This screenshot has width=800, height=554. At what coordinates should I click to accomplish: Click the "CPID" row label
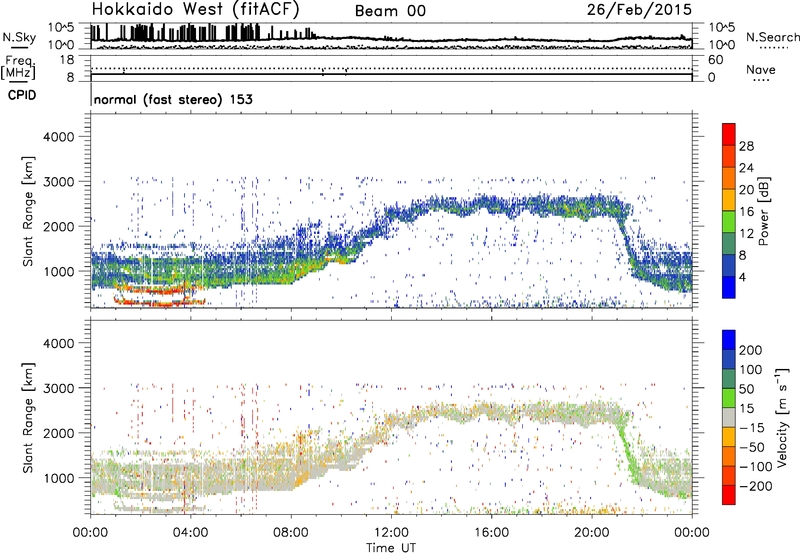coord(22,95)
